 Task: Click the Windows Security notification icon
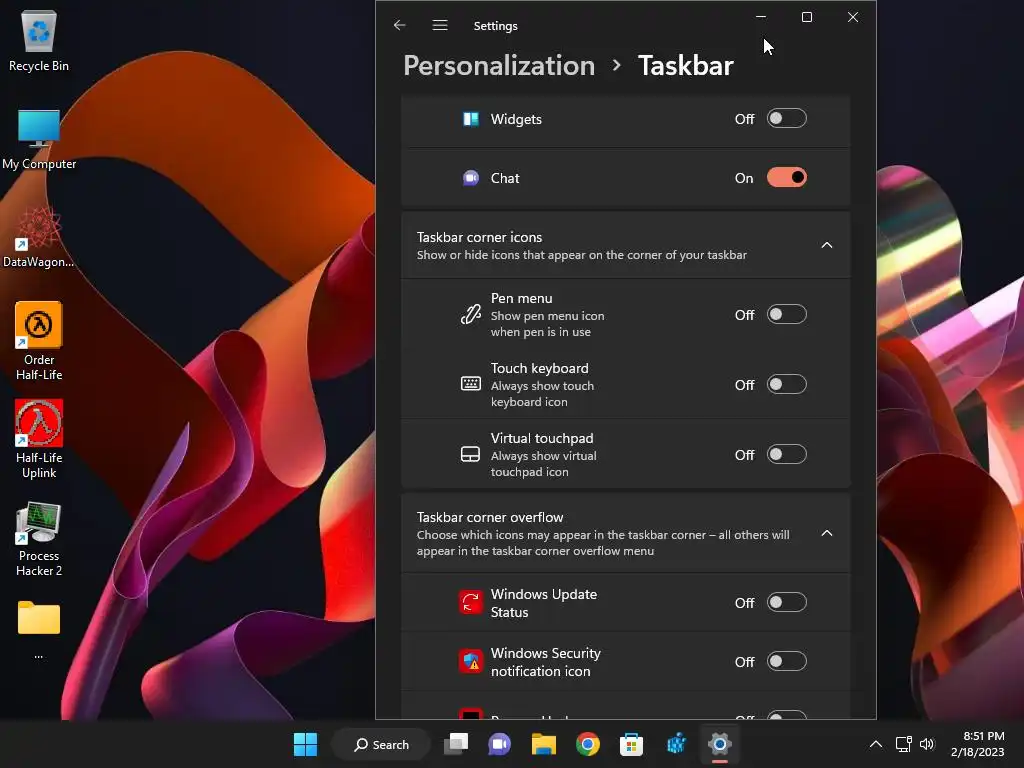471,662
